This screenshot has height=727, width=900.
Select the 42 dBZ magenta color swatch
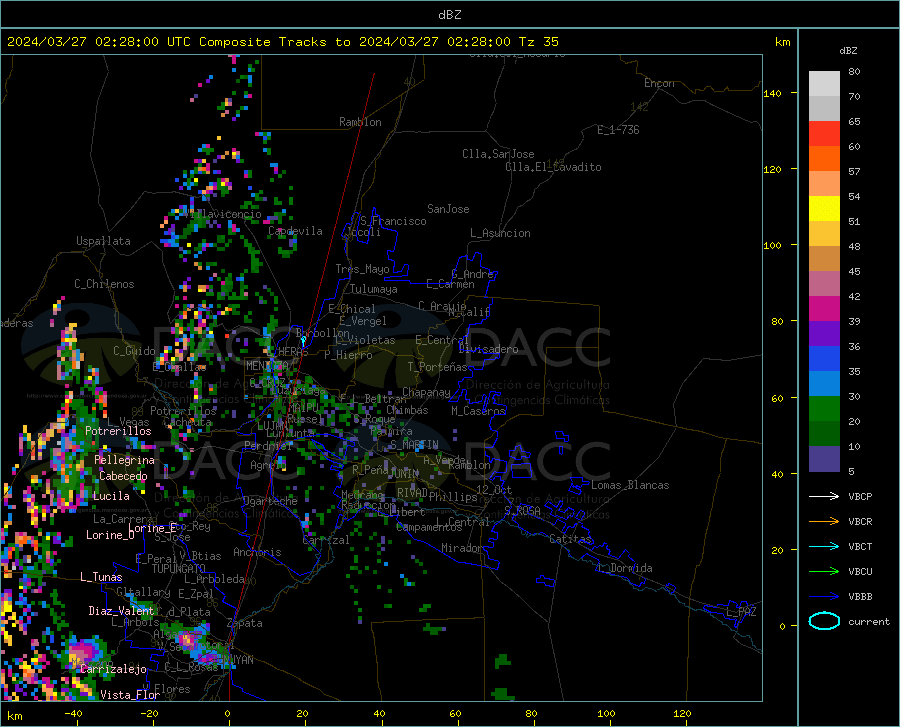(824, 309)
